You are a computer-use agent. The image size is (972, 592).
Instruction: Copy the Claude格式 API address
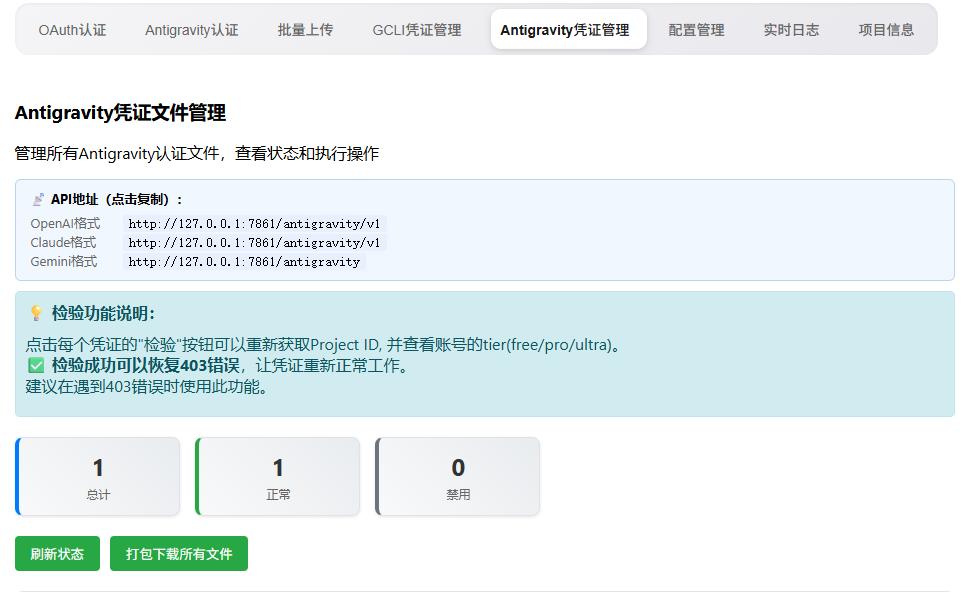pos(254,243)
